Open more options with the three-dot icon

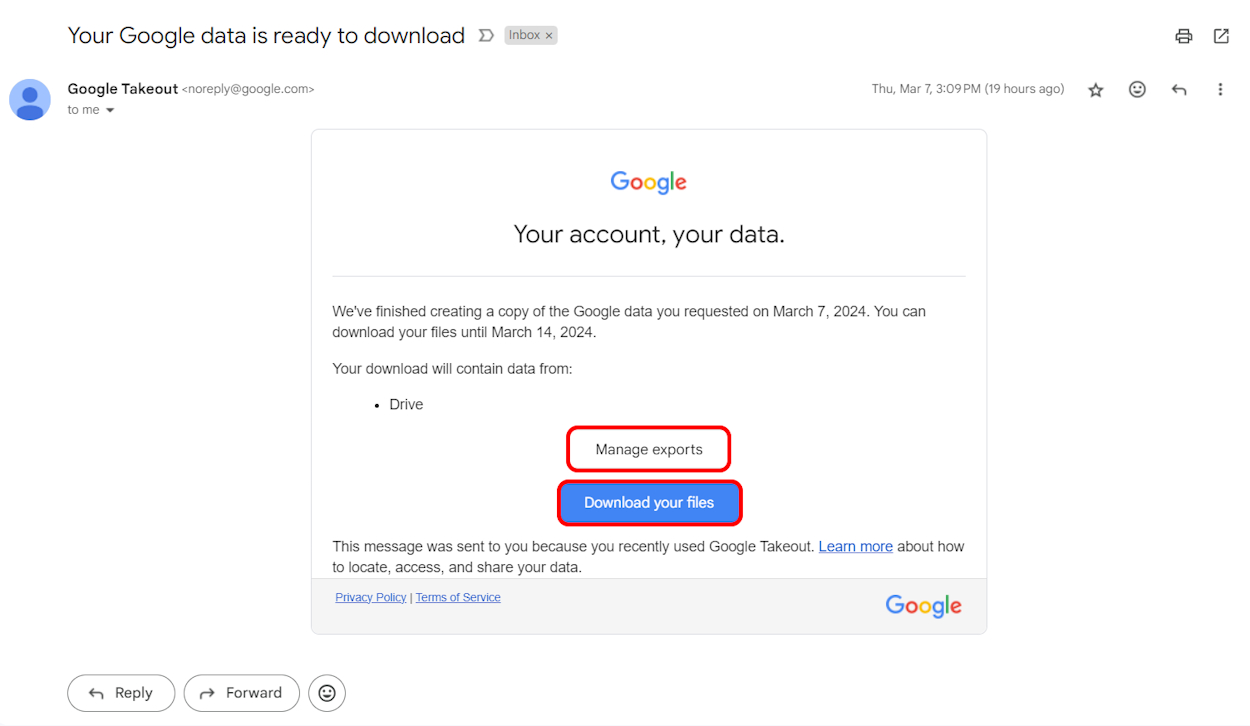click(x=1220, y=89)
